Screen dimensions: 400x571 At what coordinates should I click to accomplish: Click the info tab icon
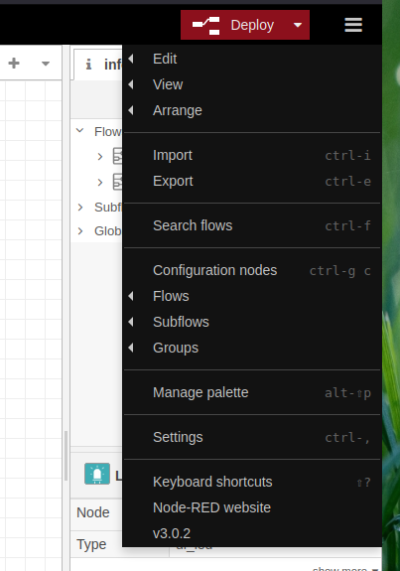click(x=89, y=64)
